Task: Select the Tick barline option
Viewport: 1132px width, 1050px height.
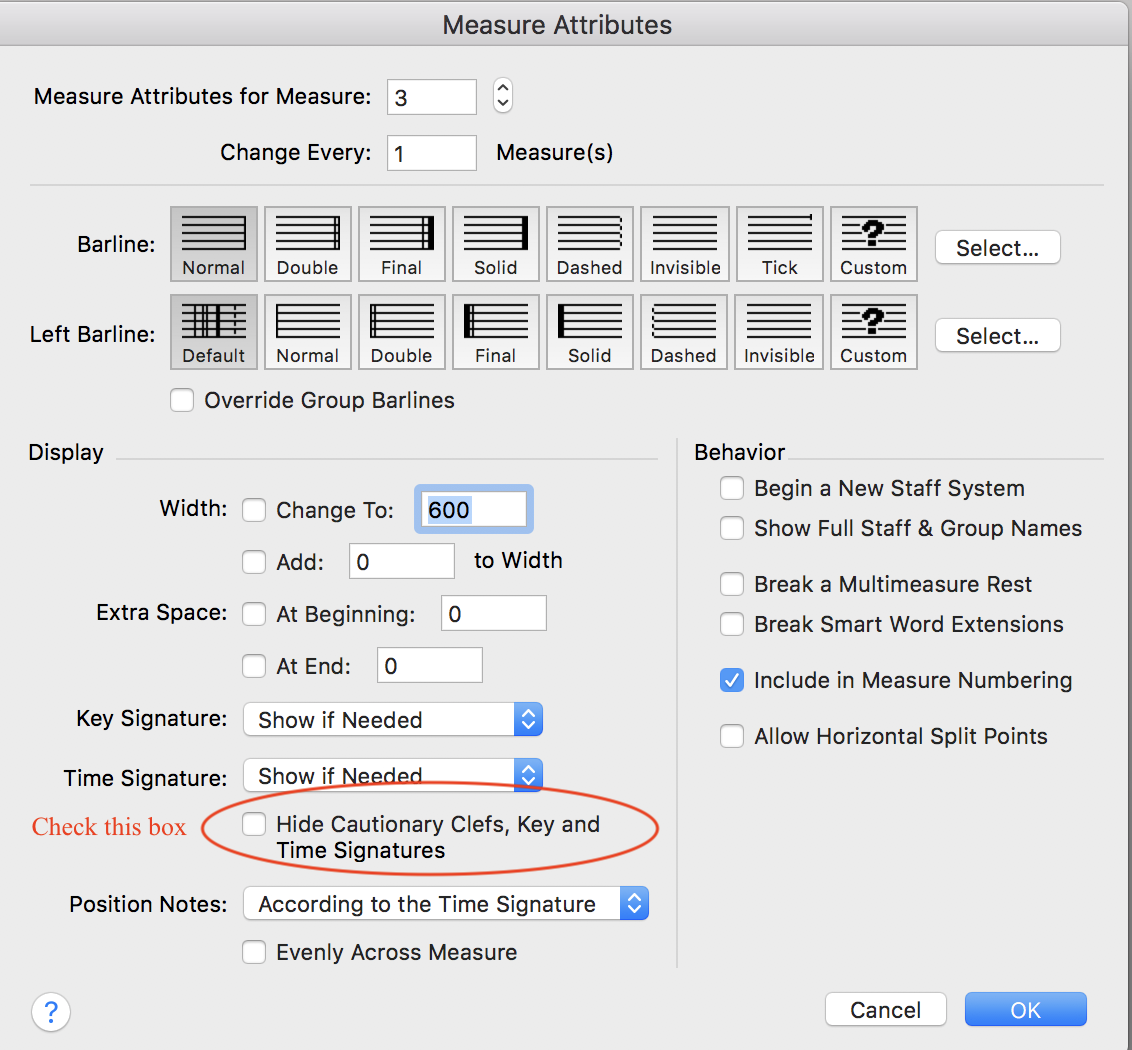Action: (x=779, y=243)
